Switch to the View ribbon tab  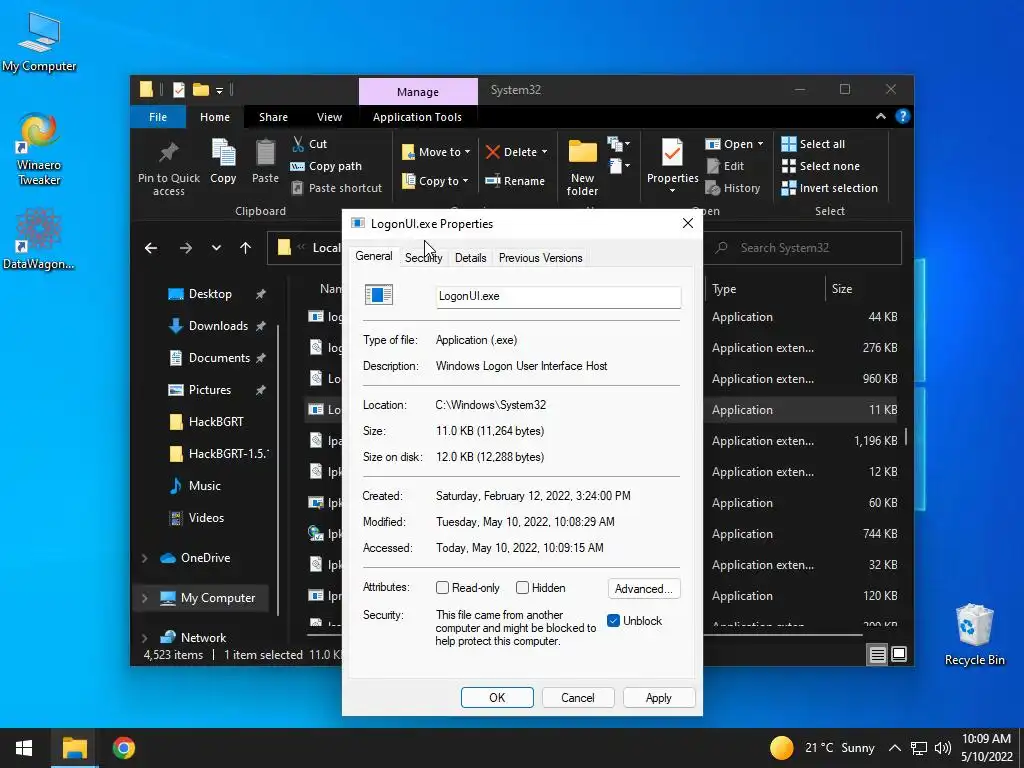pos(329,117)
